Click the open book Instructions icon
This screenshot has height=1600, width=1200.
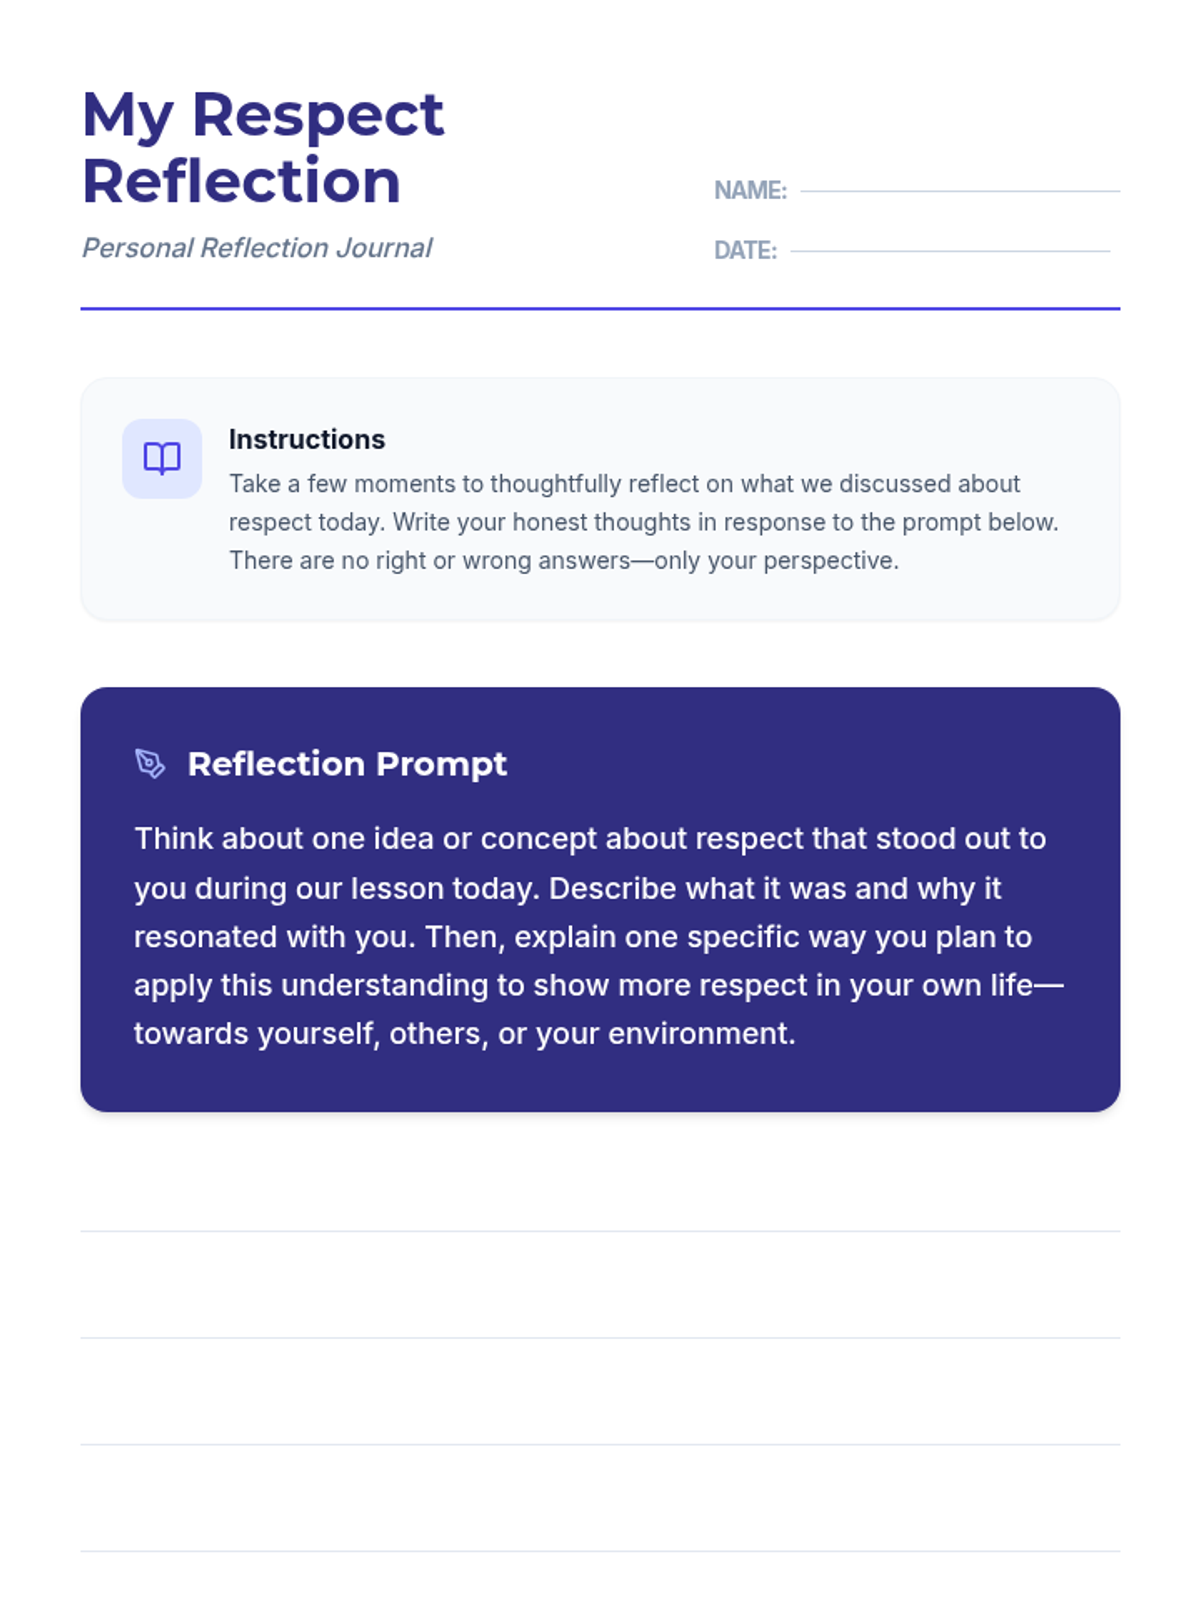point(162,459)
